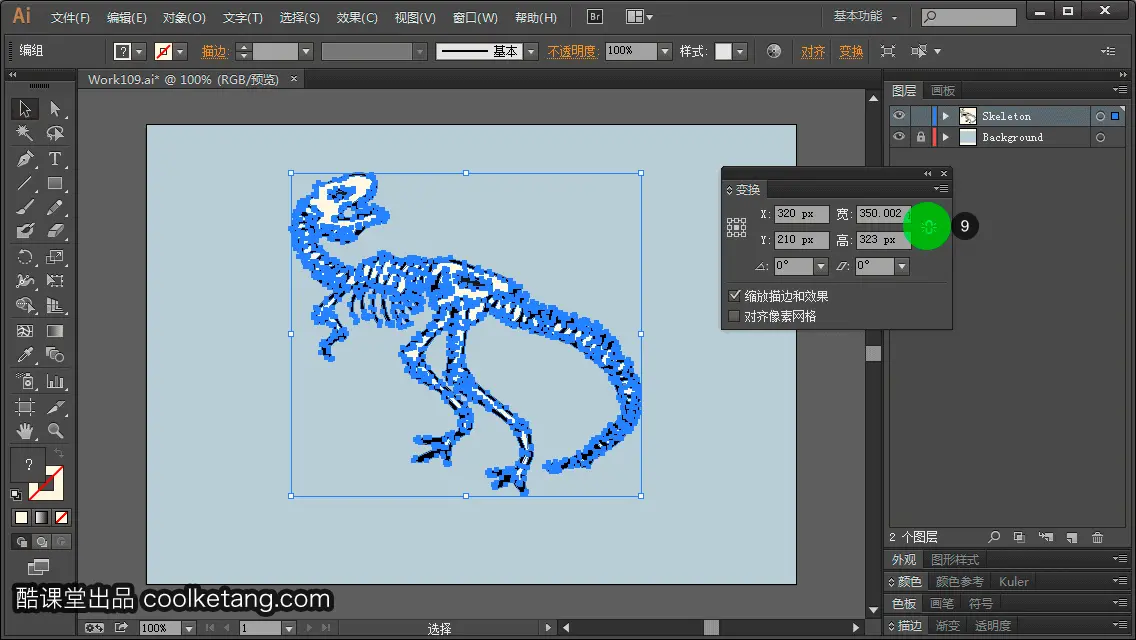Click the 不透明度 opacity link
This screenshot has width=1136, height=640.
tap(572, 51)
